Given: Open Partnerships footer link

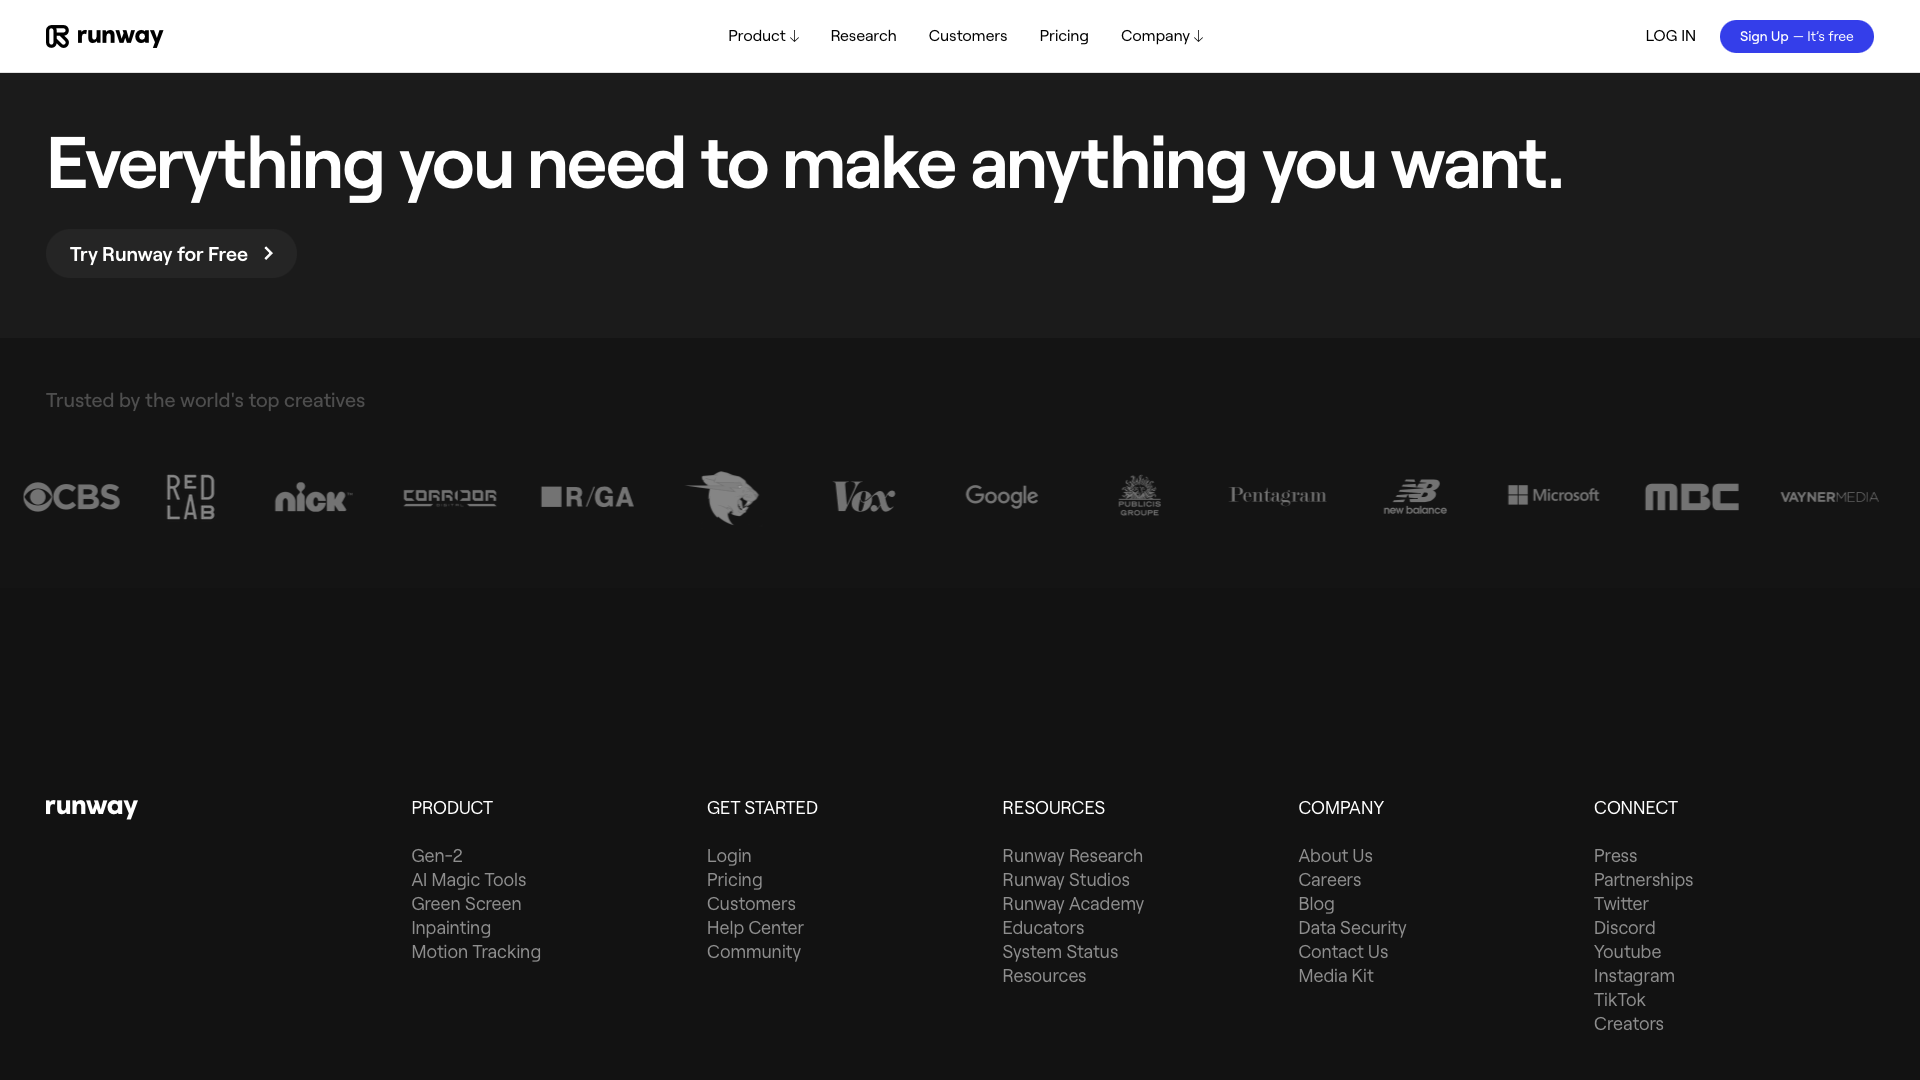Looking at the screenshot, I should click(1643, 880).
